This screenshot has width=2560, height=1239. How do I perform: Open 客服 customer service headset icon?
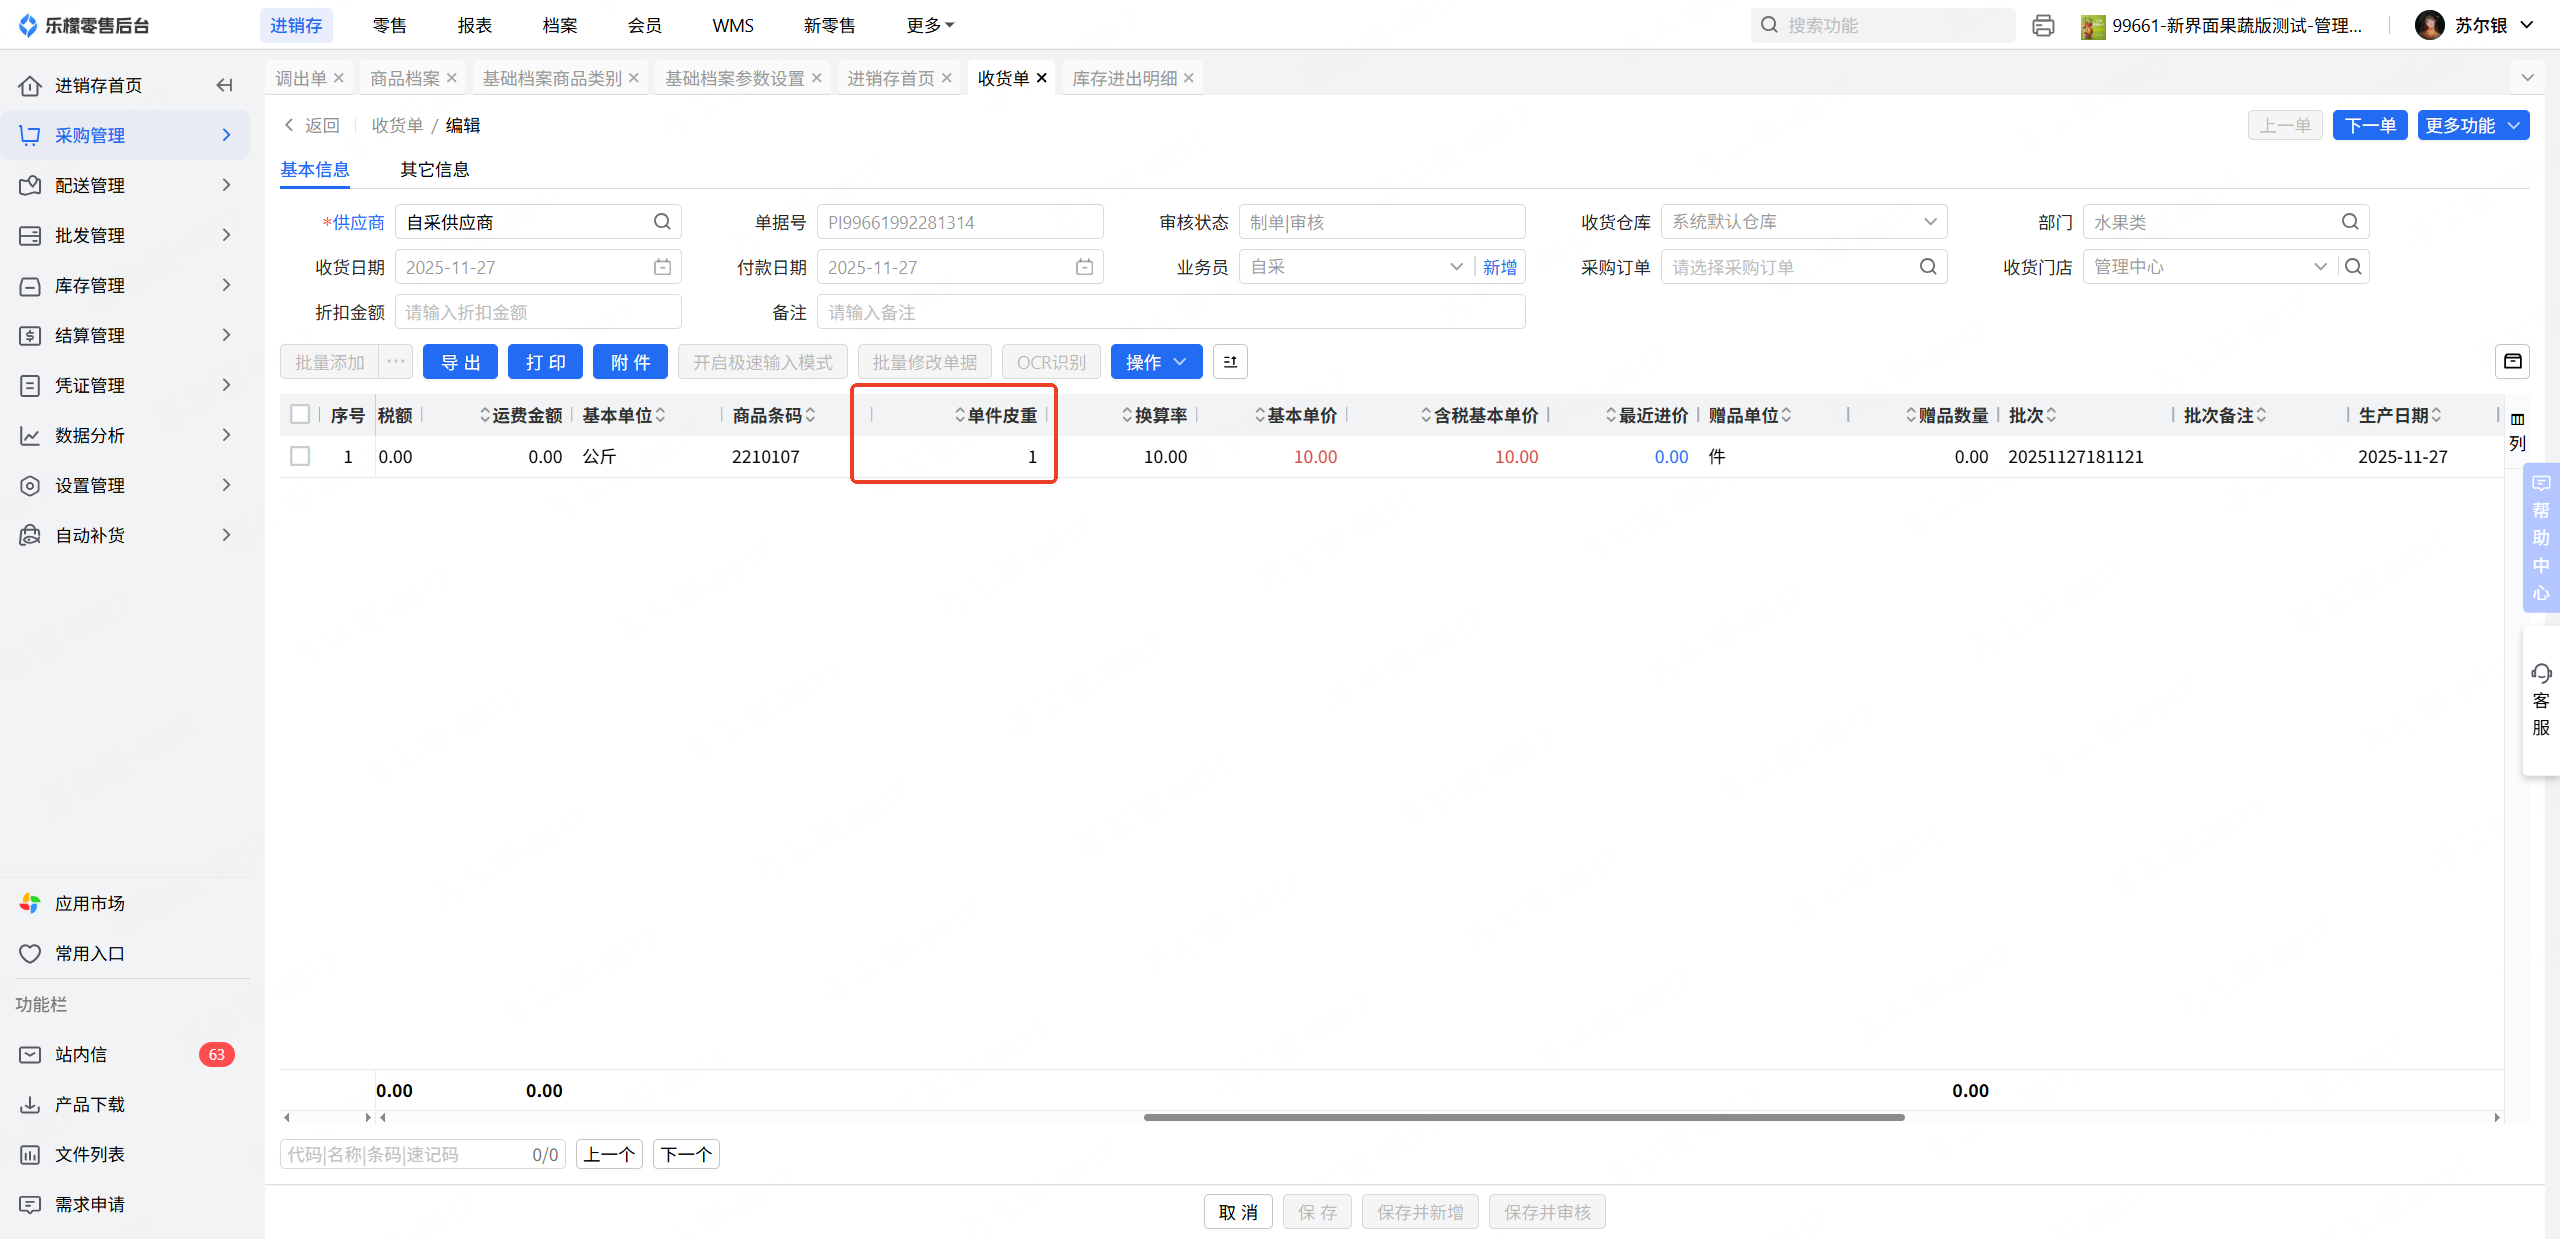2540,672
